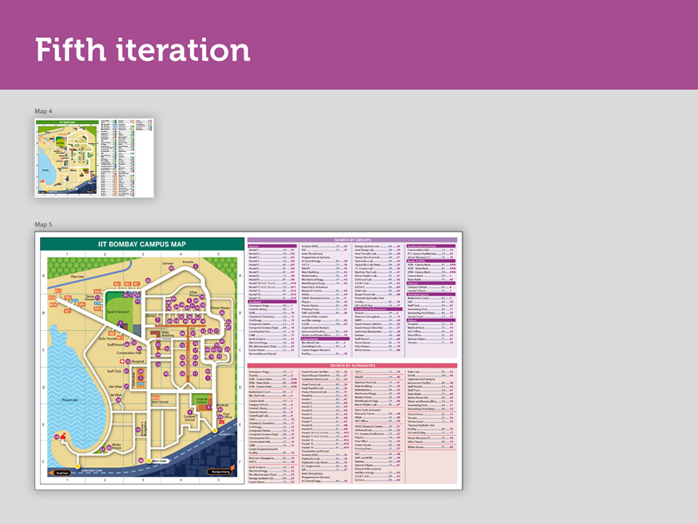Select the large Map 5 campus map
The height and width of the screenshot is (524, 698).
pyautogui.click(x=248, y=361)
